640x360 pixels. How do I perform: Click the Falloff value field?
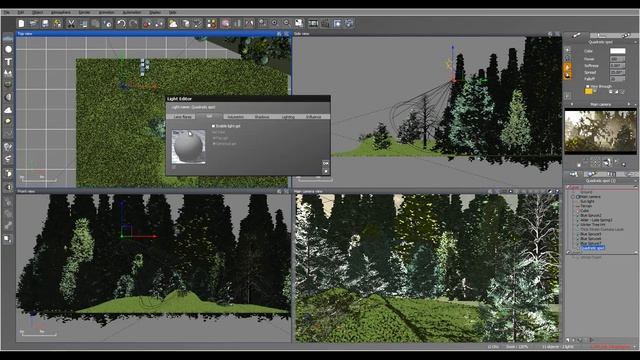618,79
